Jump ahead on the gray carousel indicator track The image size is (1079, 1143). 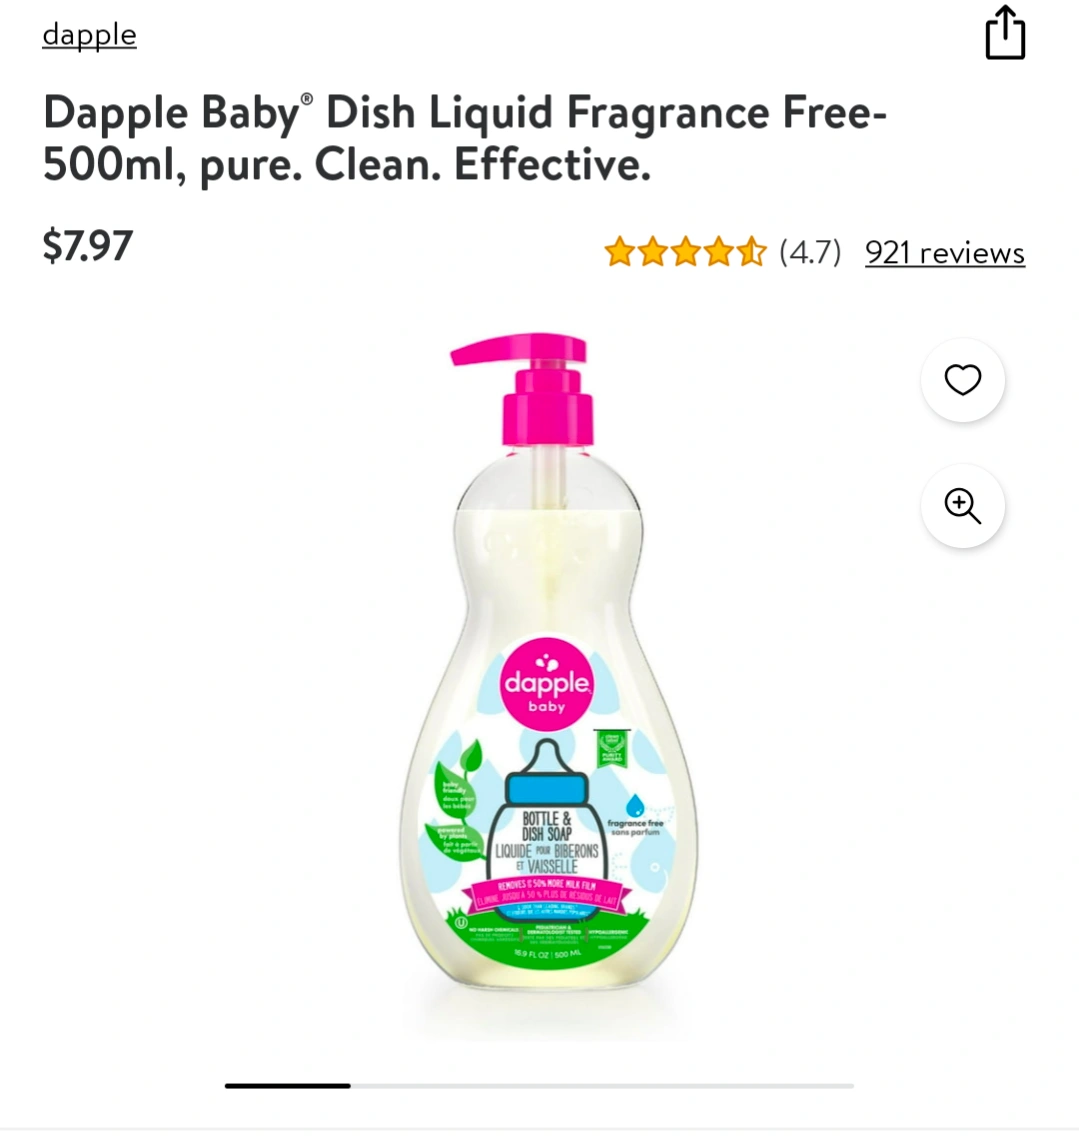[602, 1085]
